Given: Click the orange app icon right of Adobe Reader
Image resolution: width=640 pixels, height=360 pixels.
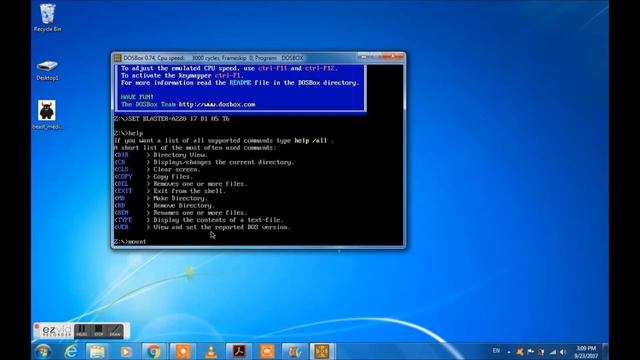Looking at the screenshot, I should pyautogui.click(x=267, y=351).
